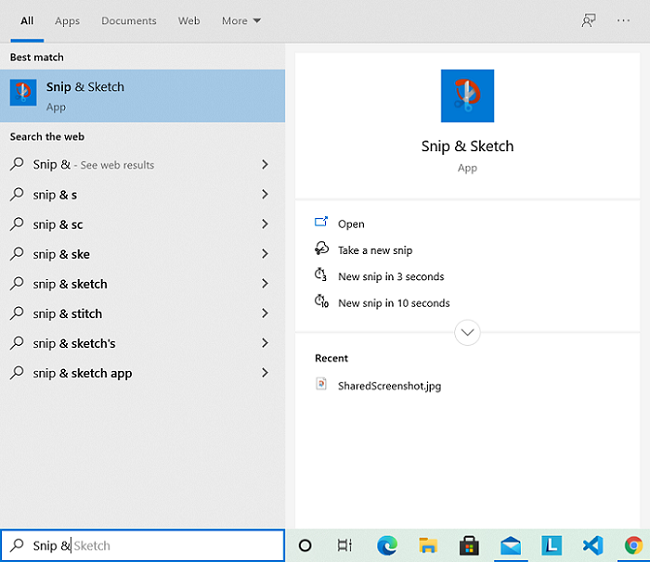The width and height of the screenshot is (650, 562).
Task: Launch Visual Studio Code from taskbar
Action: tap(592, 545)
